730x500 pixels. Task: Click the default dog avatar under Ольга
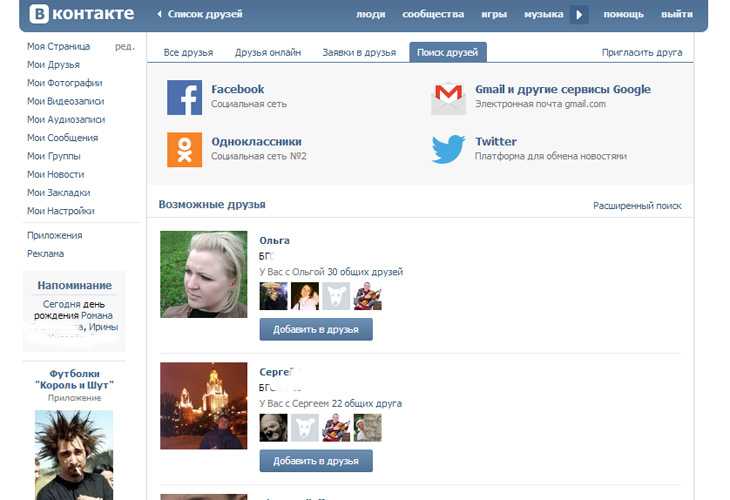(336, 296)
